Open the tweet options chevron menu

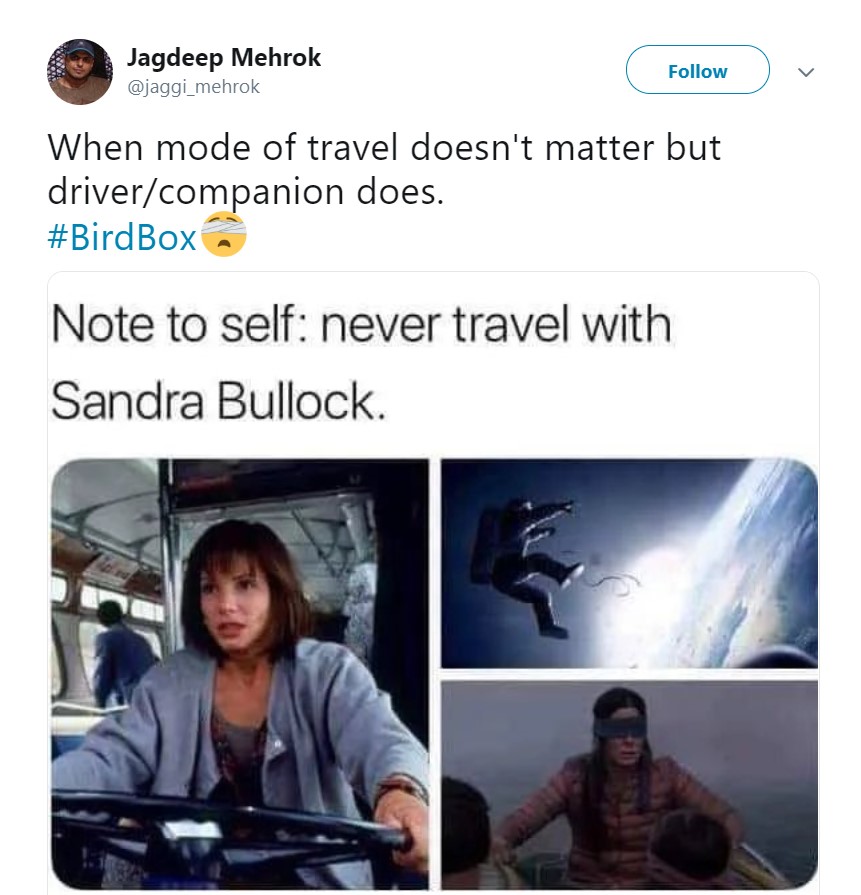806,72
